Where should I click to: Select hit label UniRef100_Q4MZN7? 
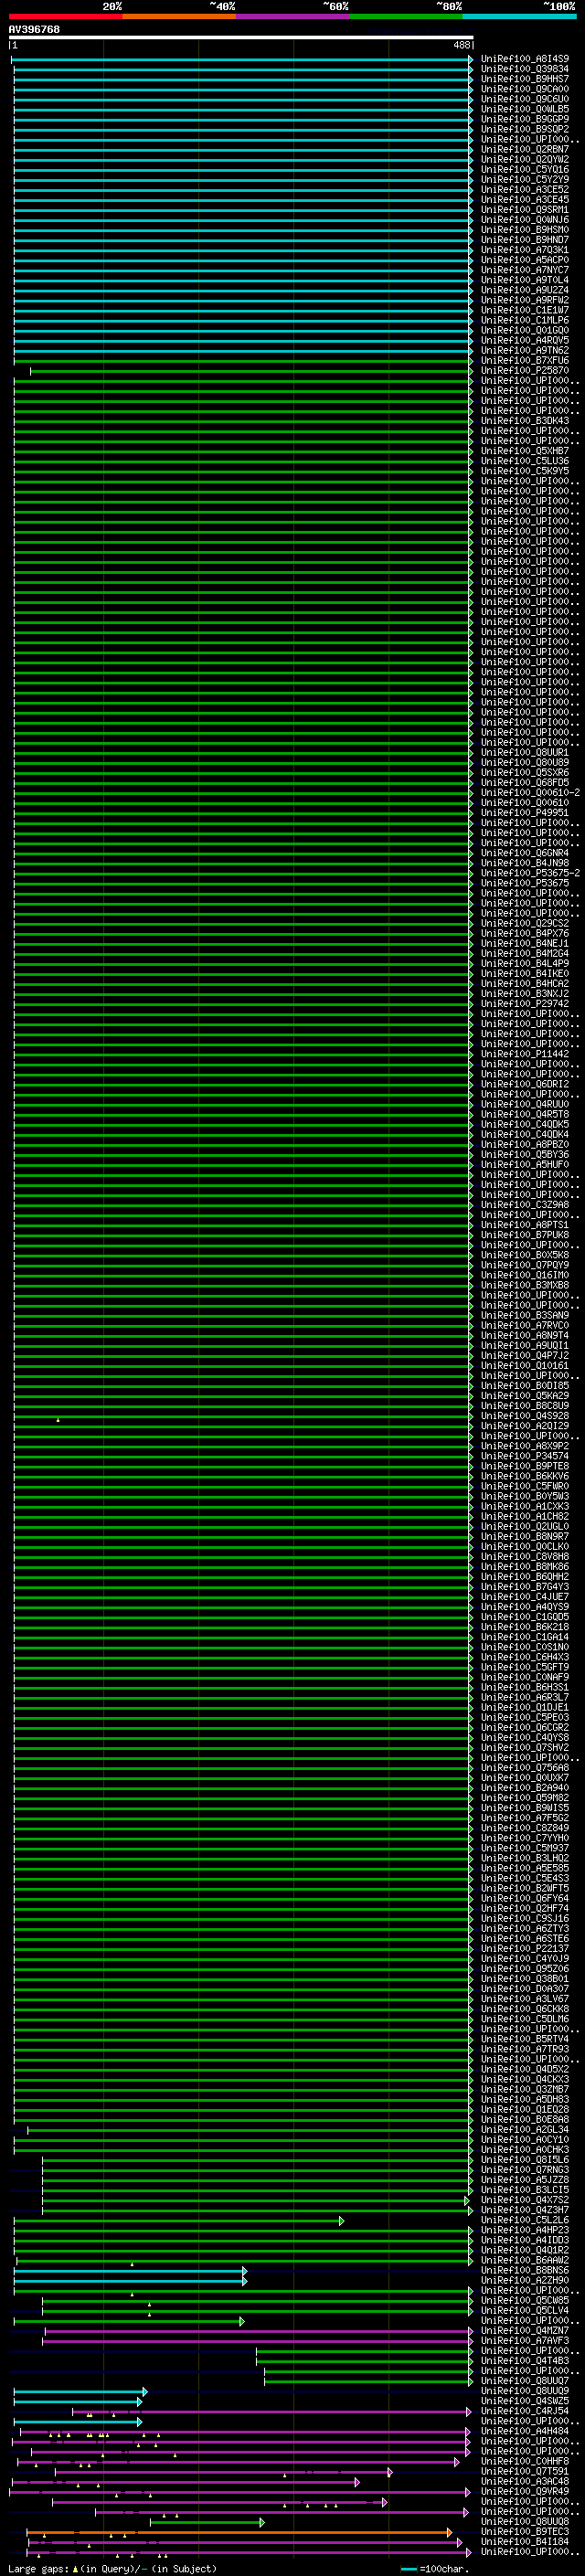(x=525, y=2330)
